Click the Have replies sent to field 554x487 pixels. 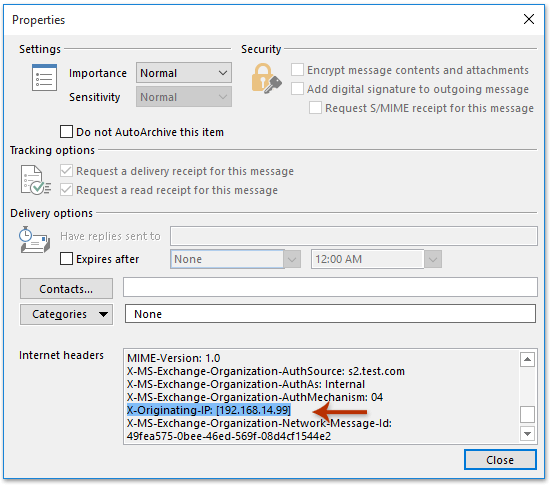[354, 236]
